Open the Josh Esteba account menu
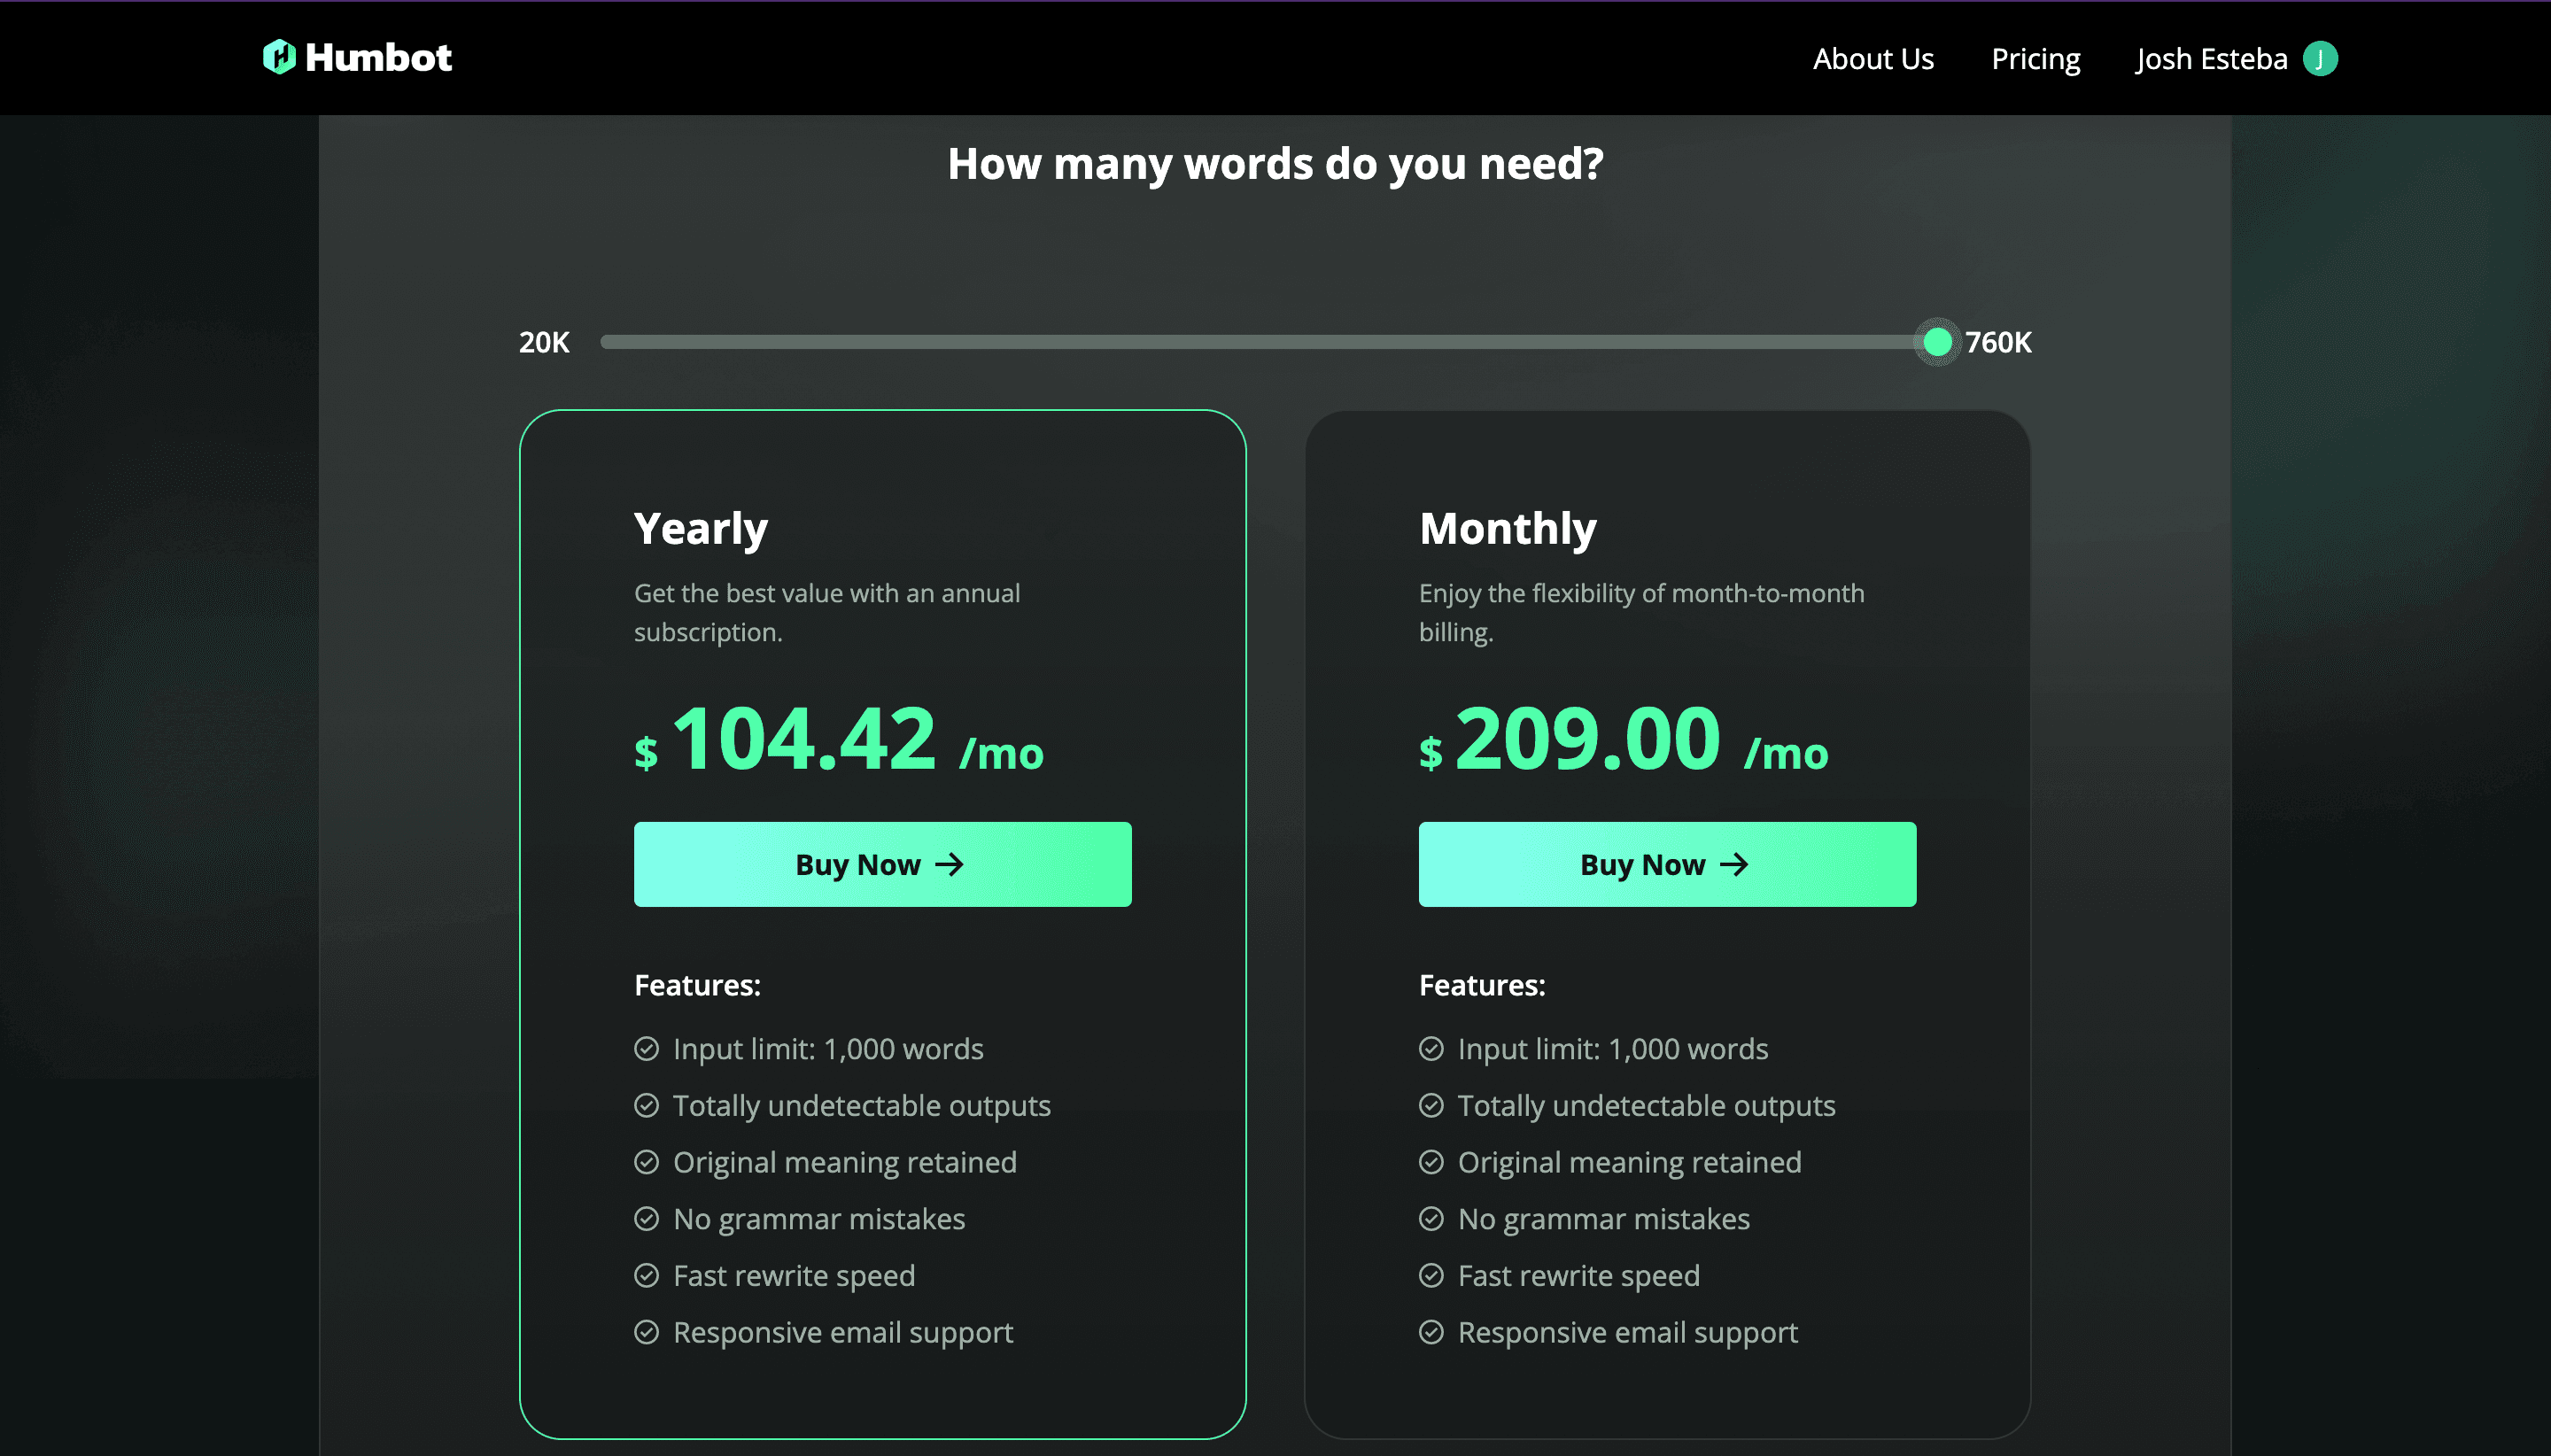 click(2211, 59)
